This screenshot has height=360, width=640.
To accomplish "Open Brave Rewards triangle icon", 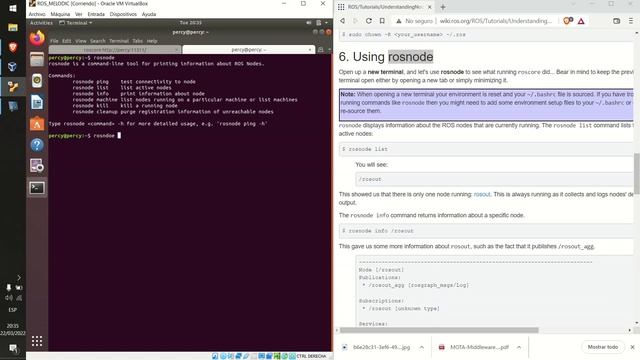I will (581, 21).
